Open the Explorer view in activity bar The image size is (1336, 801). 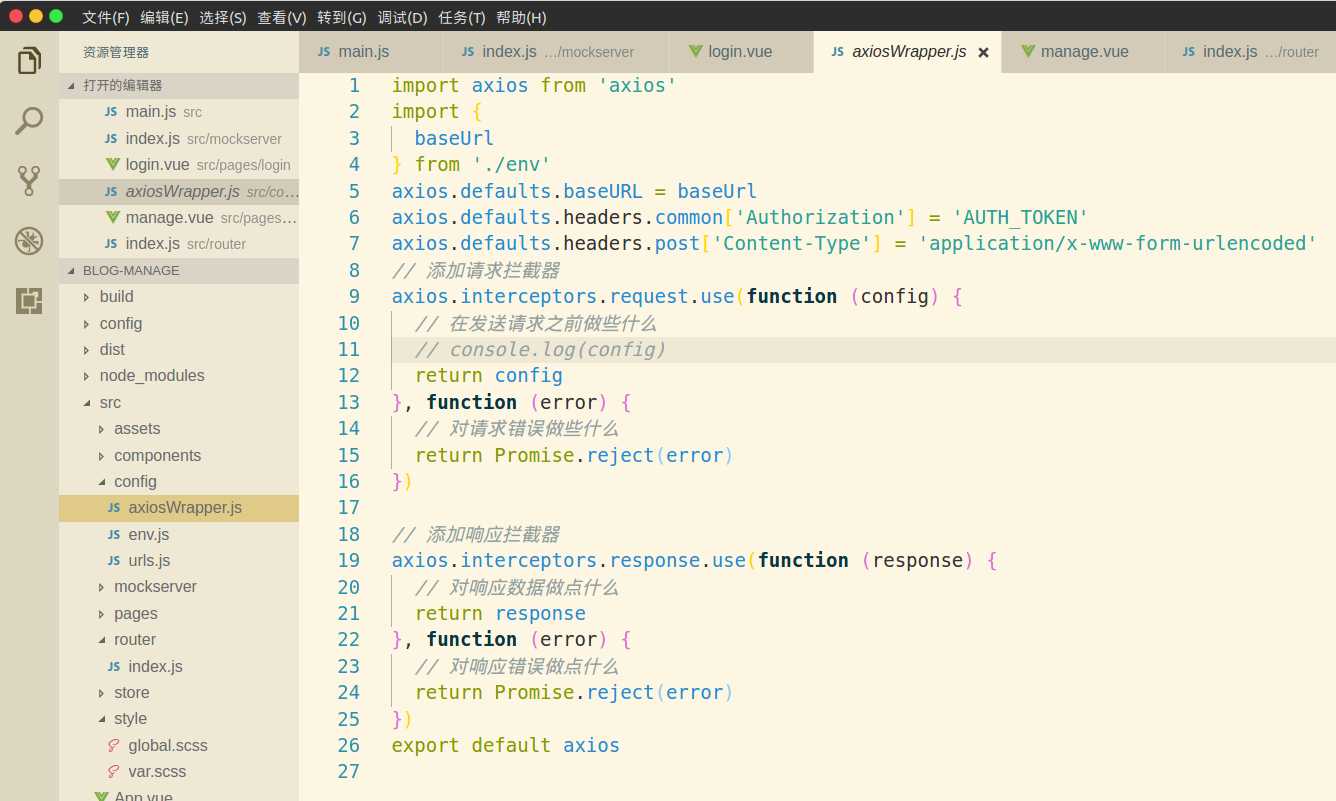point(29,61)
